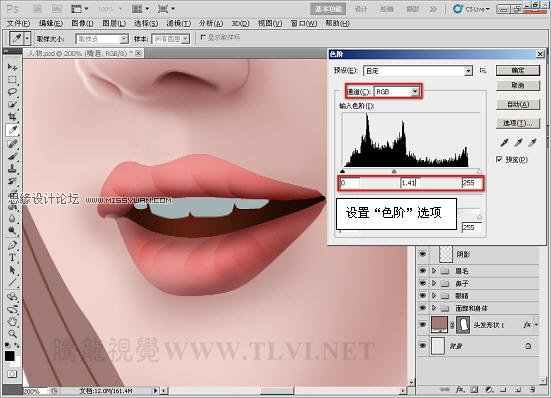This screenshot has width=551, height=398.
Task: Select the Path Selection tool
Action: pos(12,270)
